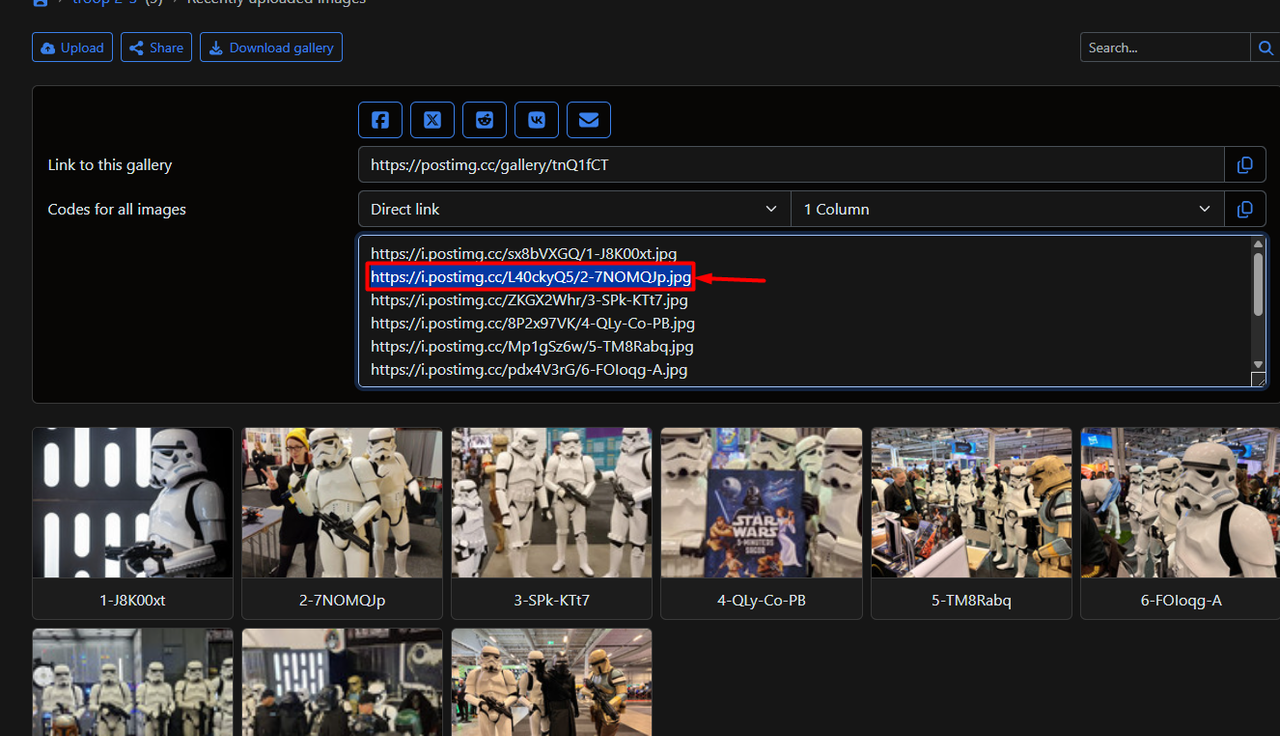Click the 1-J8K00xt caption
The height and width of the screenshot is (736, 1280).
[133, 600]
